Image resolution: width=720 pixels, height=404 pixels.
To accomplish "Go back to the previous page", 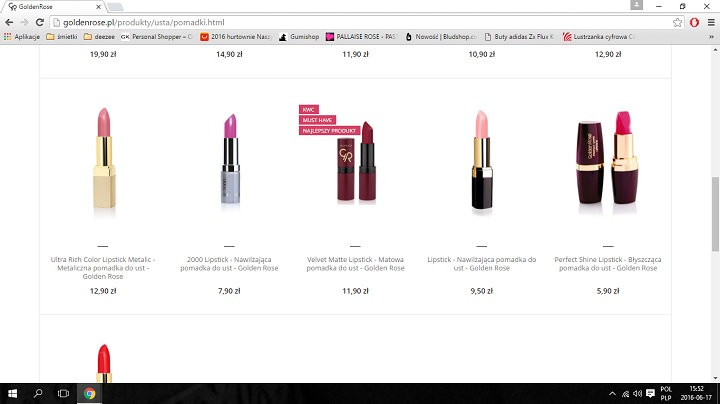I will click(x=9, y=22).
